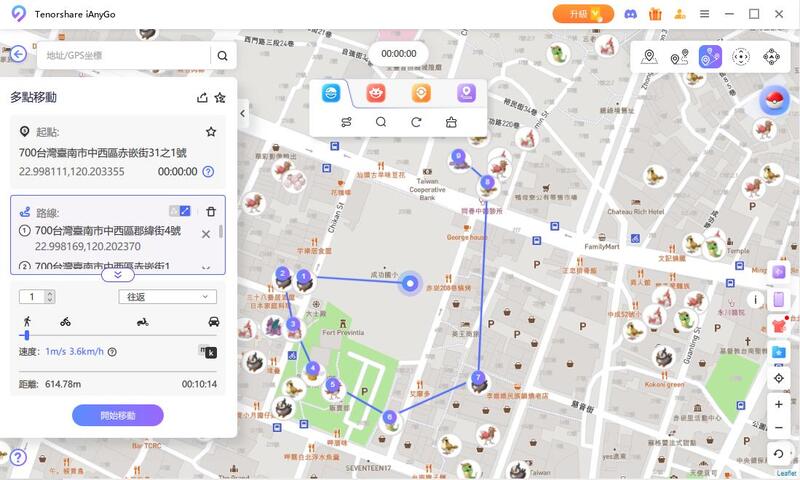Open the Discord icon in title bar

pyautogui.click(x=631, y=14)
